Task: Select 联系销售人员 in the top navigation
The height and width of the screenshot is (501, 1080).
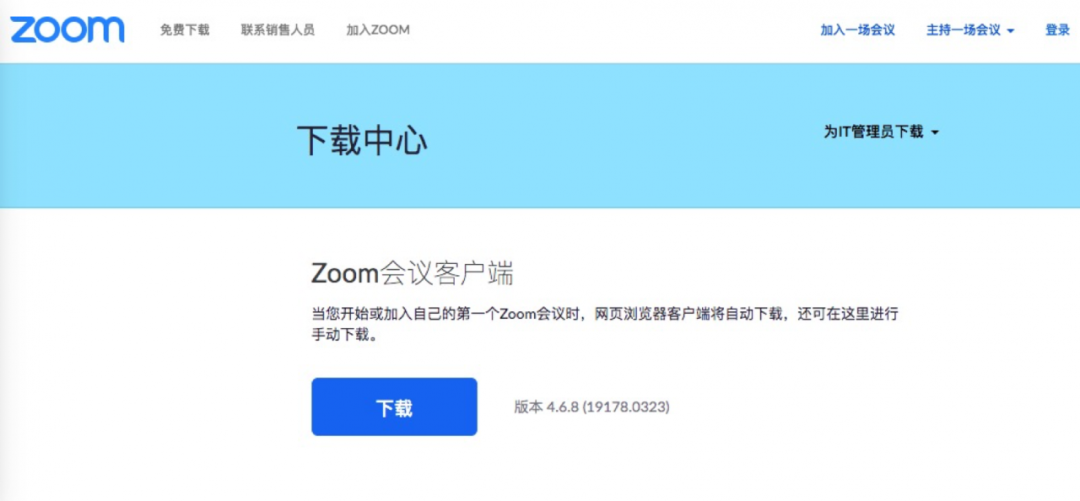Action: coord(278,30)
